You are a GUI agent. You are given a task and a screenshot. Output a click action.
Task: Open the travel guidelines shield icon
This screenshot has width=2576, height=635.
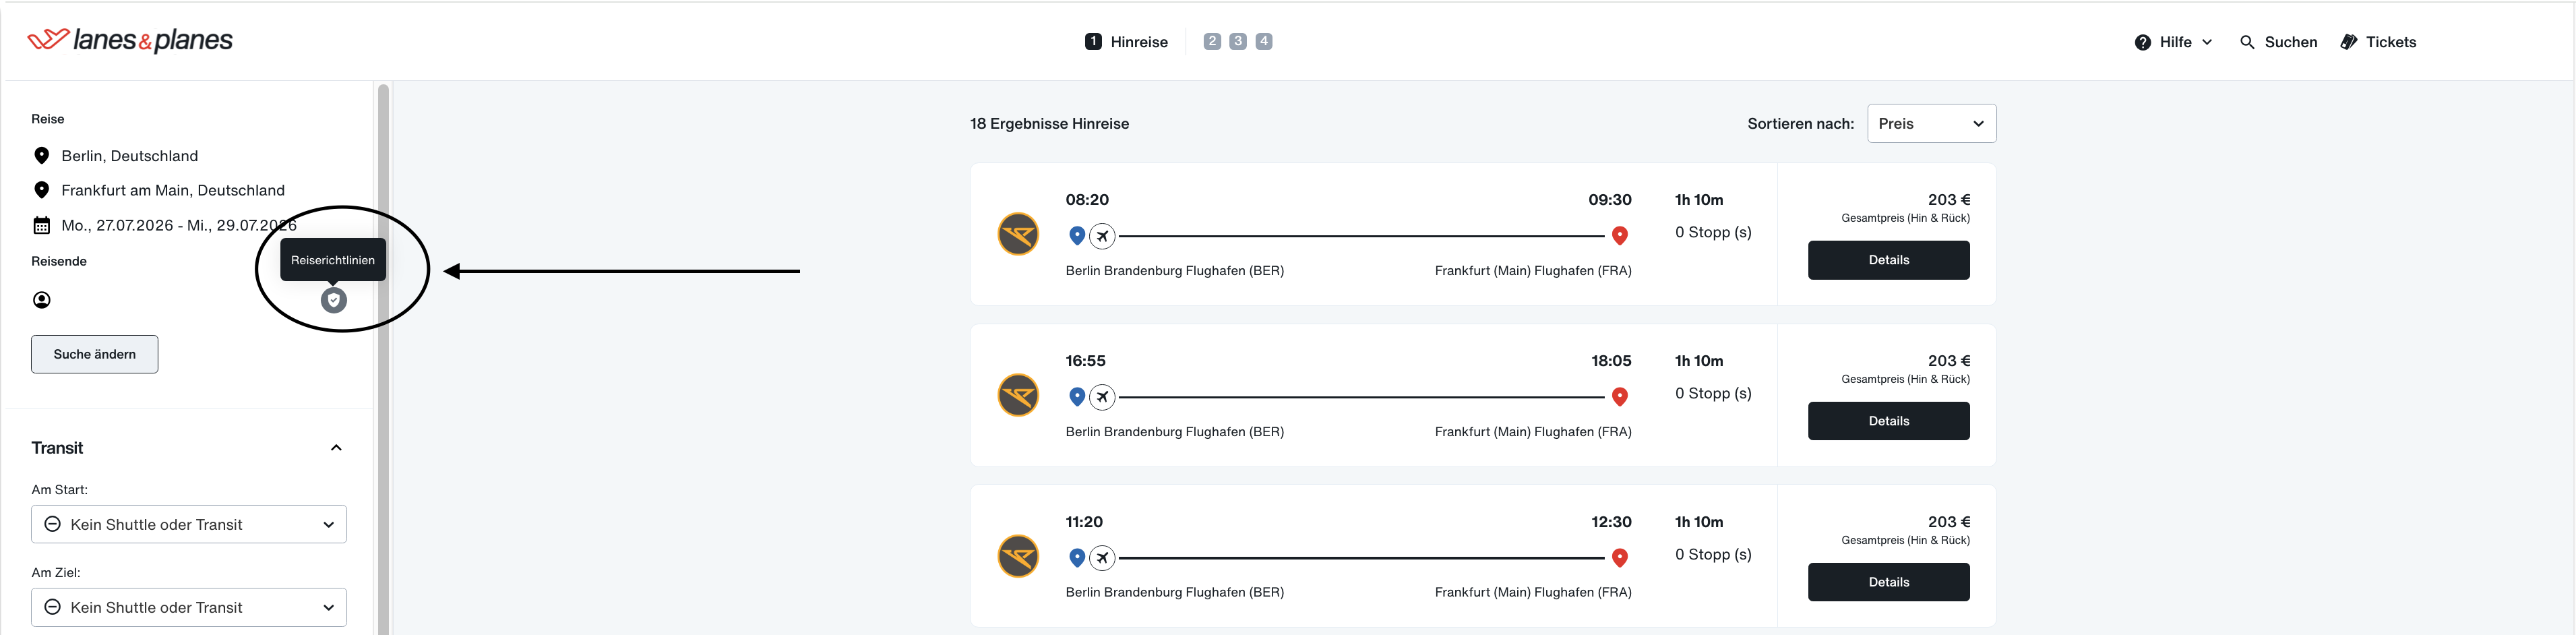(x=334, y=300)
